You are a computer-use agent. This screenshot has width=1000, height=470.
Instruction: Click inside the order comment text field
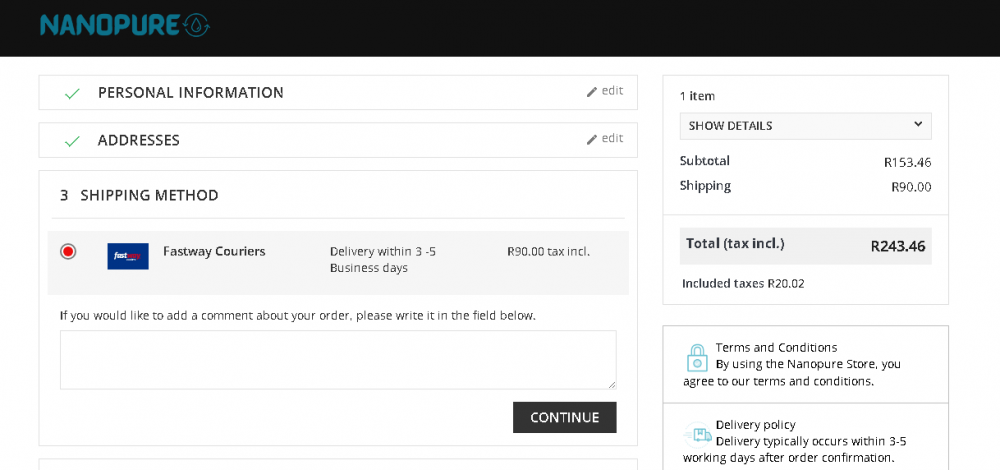click(x=337, y=359)
